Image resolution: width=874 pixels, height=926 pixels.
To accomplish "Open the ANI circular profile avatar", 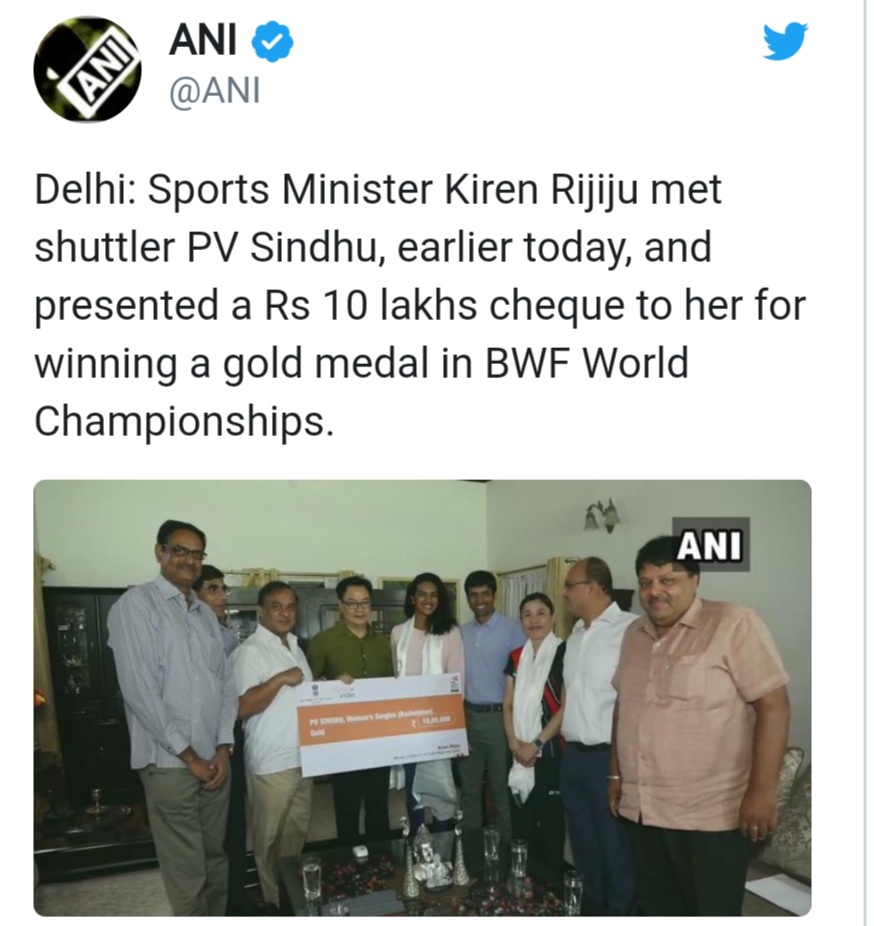I will [88, 69].
